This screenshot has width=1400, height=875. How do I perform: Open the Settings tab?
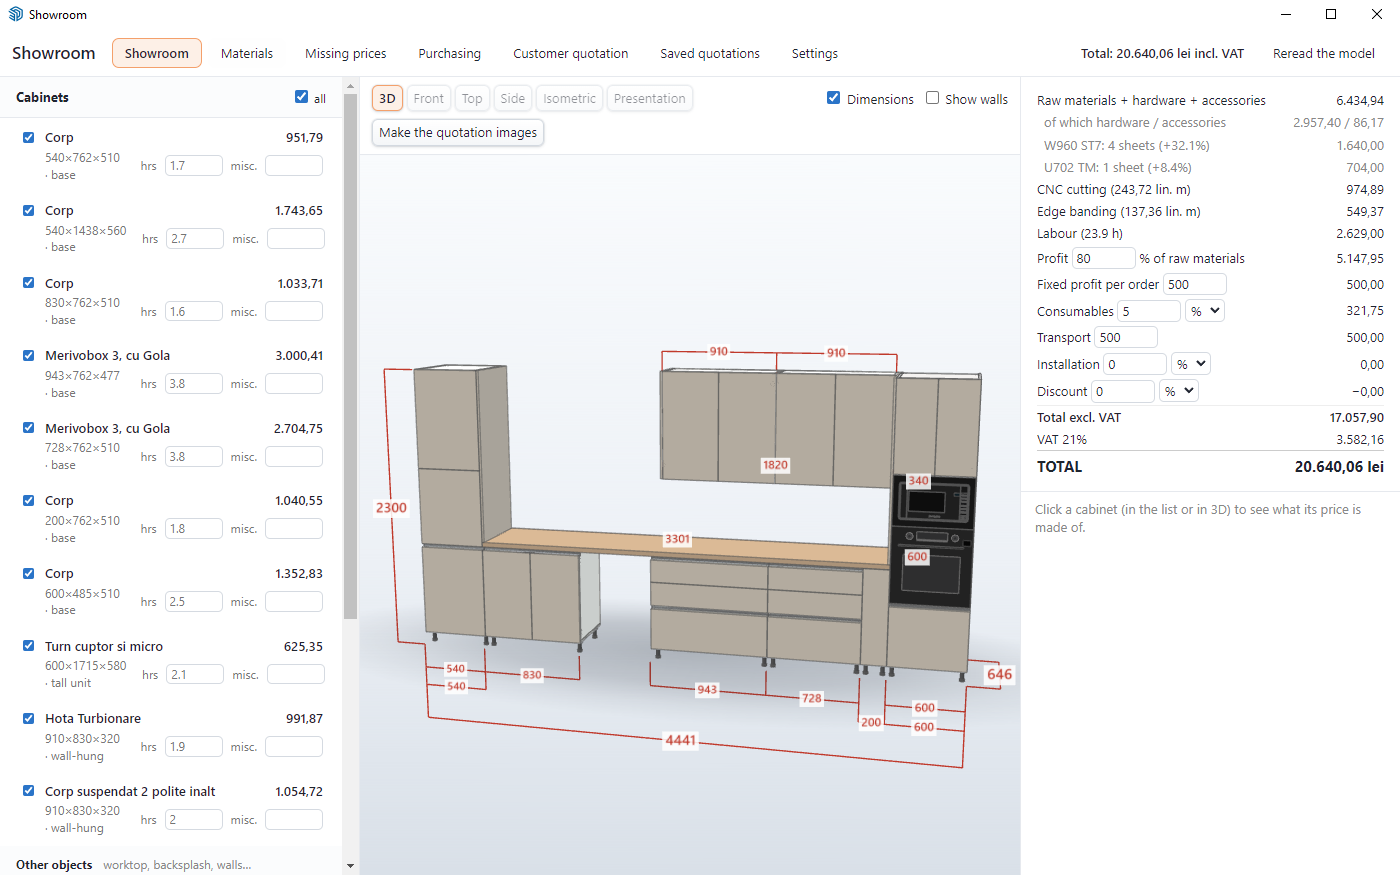click(x=815, y=53)
